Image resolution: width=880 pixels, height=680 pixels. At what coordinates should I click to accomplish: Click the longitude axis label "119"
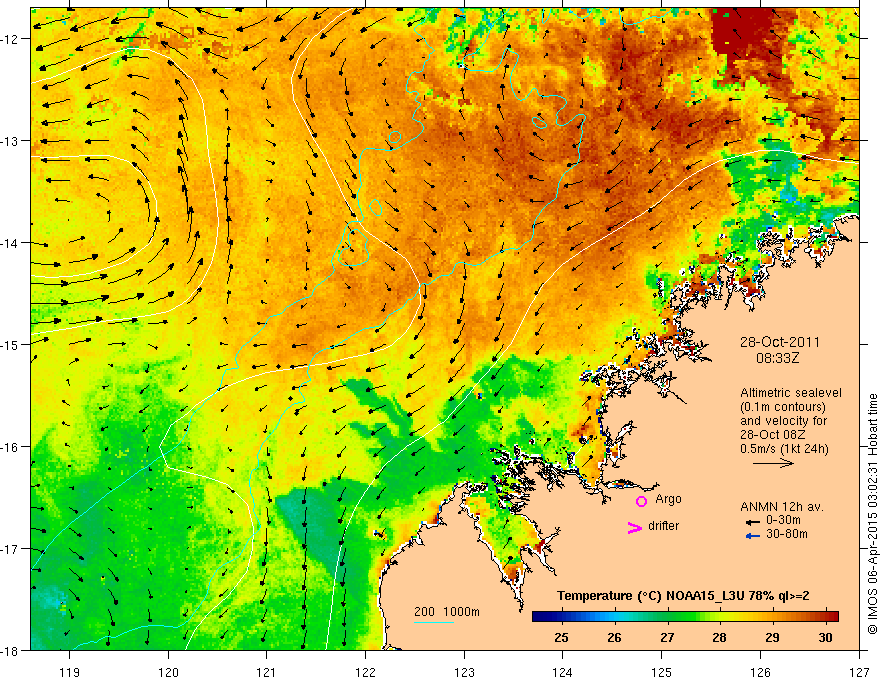[x=70, y=672]
